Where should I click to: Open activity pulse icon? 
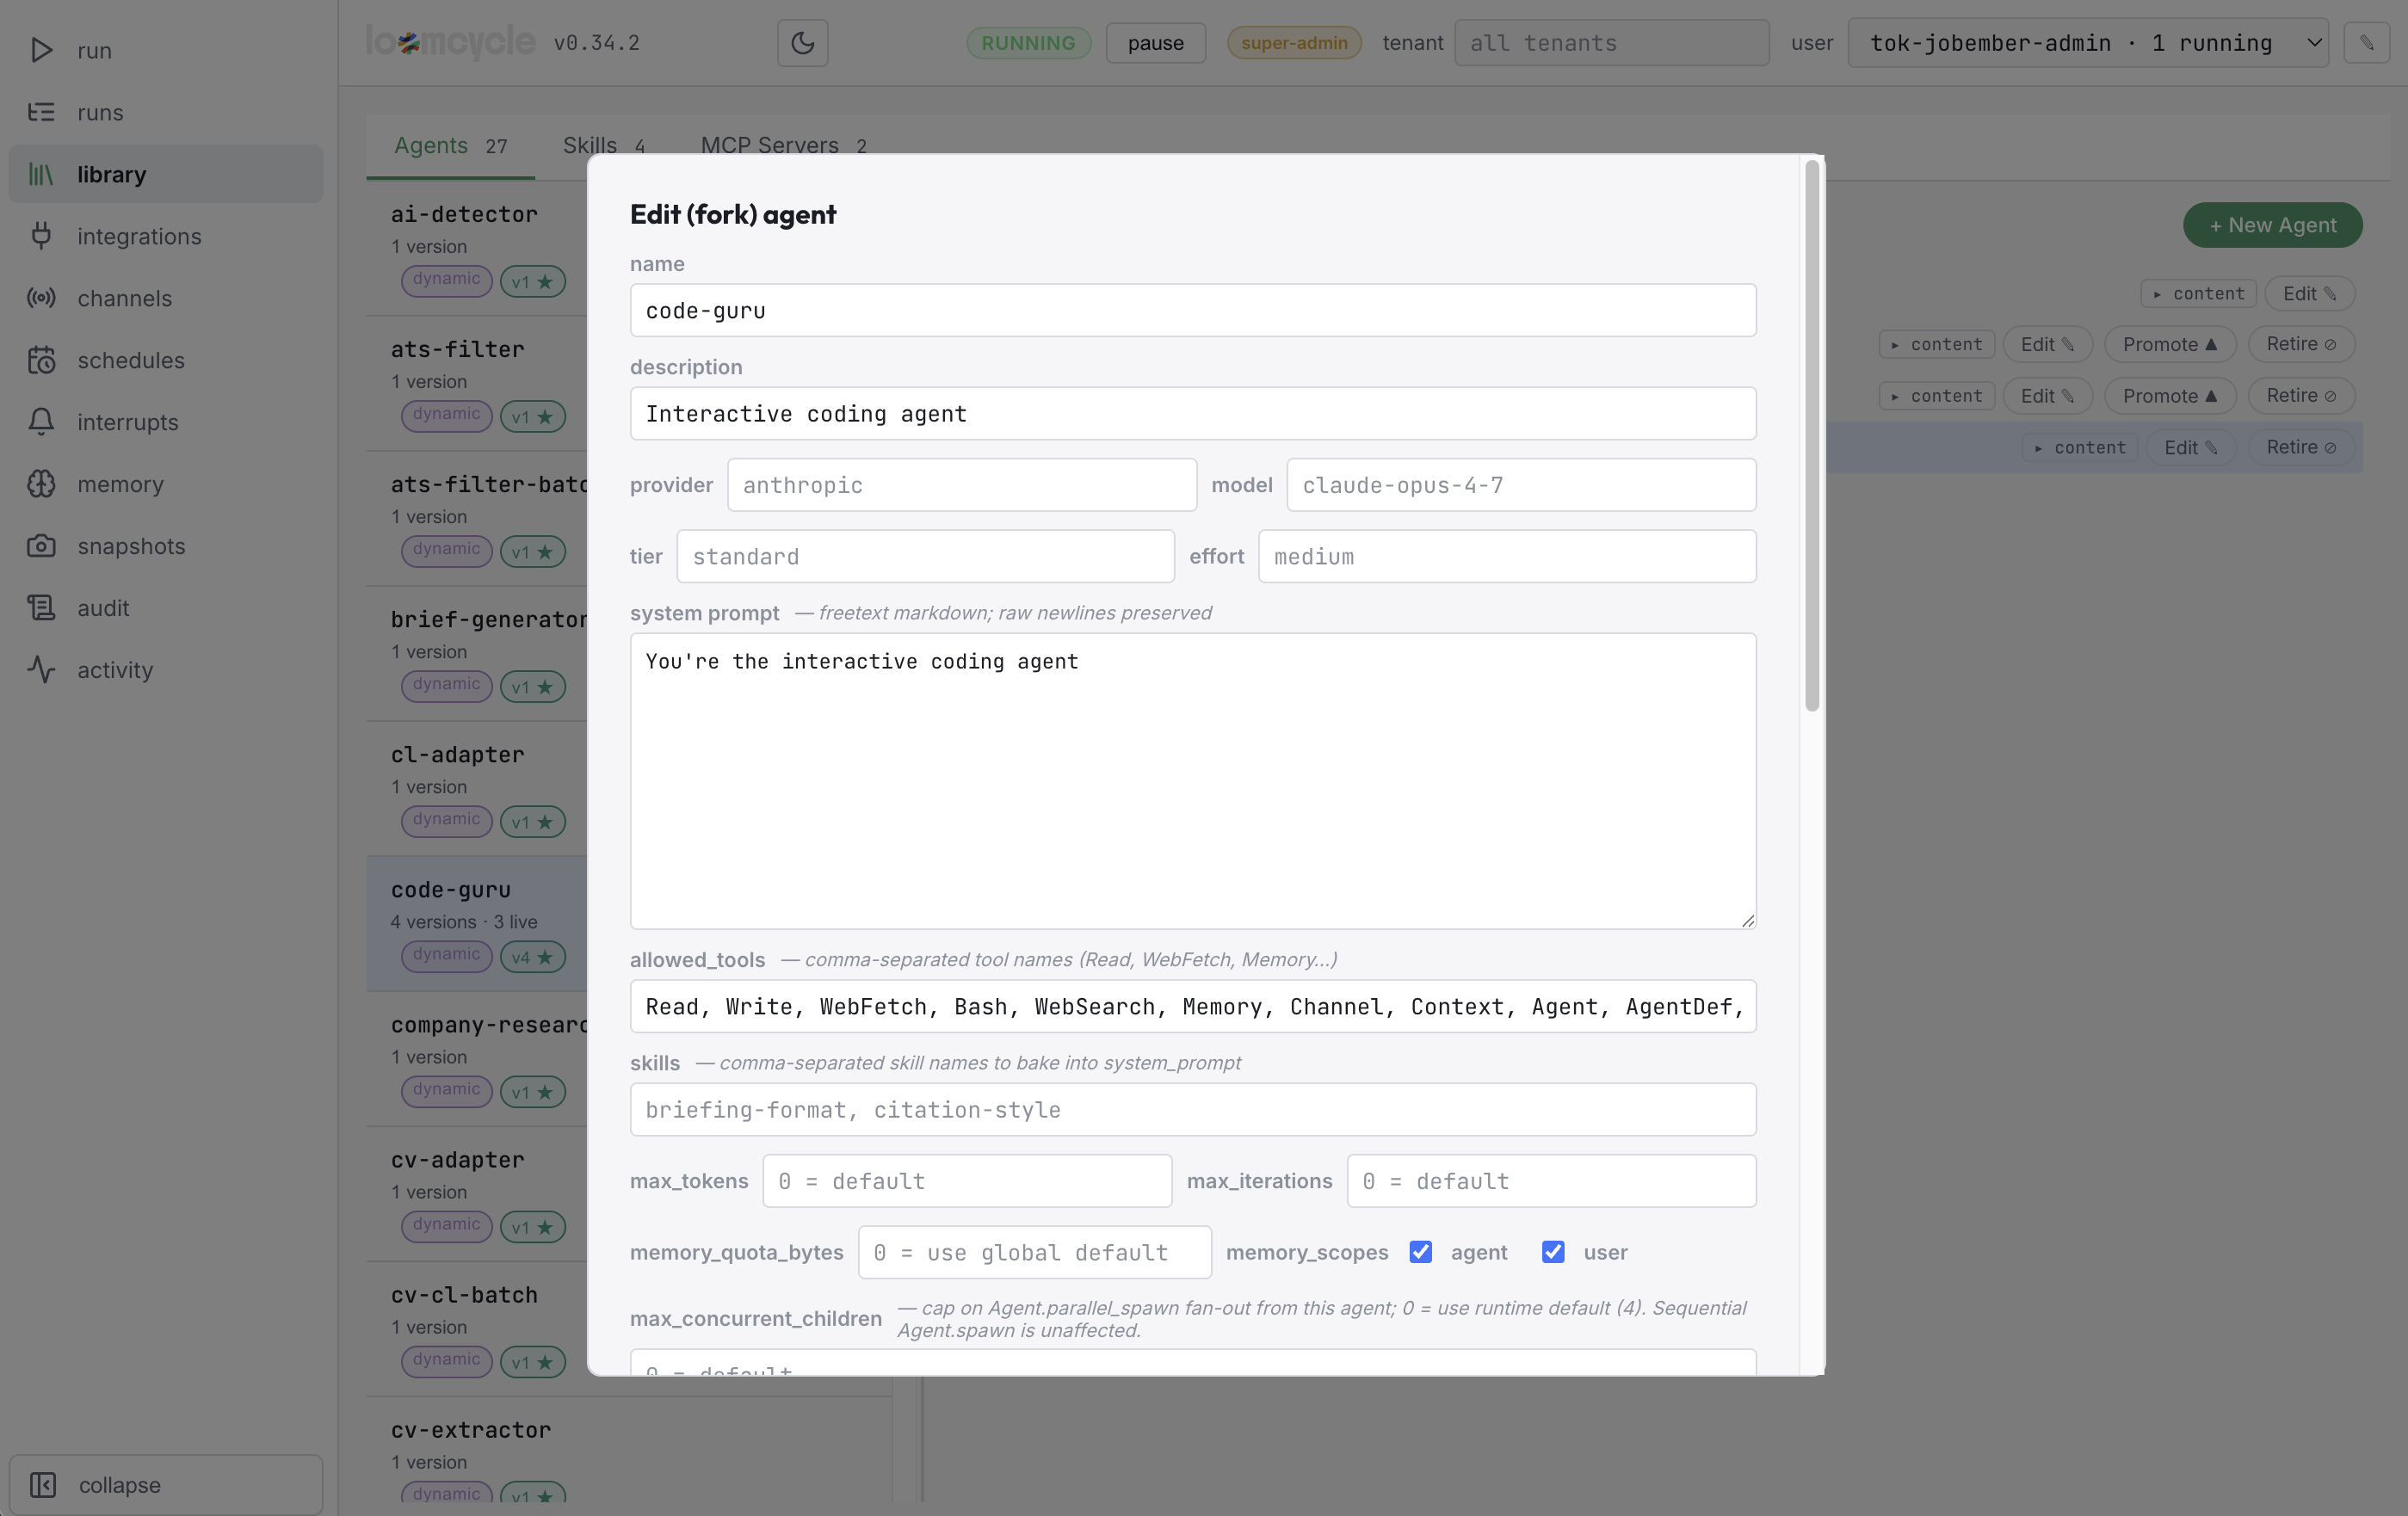[41, 670]
